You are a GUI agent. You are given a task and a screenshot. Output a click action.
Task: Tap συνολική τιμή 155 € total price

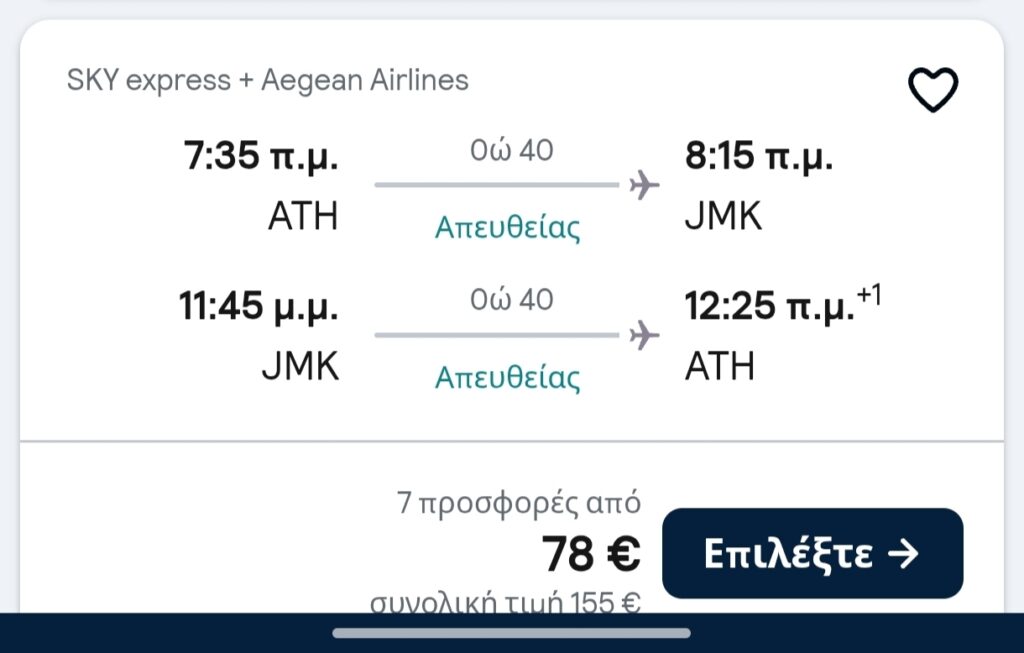click(506, 603)
